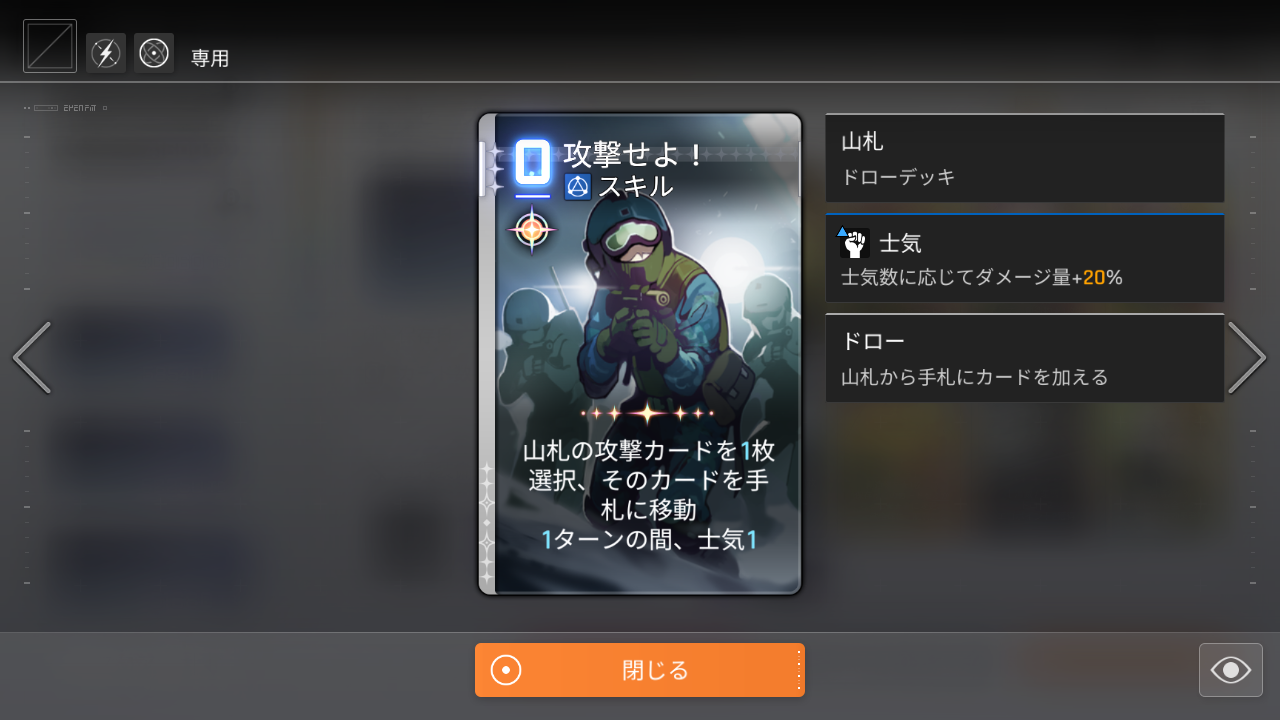The width and height of the screenshot is (1280, 720).
Task: Click the card rarity star divider
Action: (x=647, y=412)
